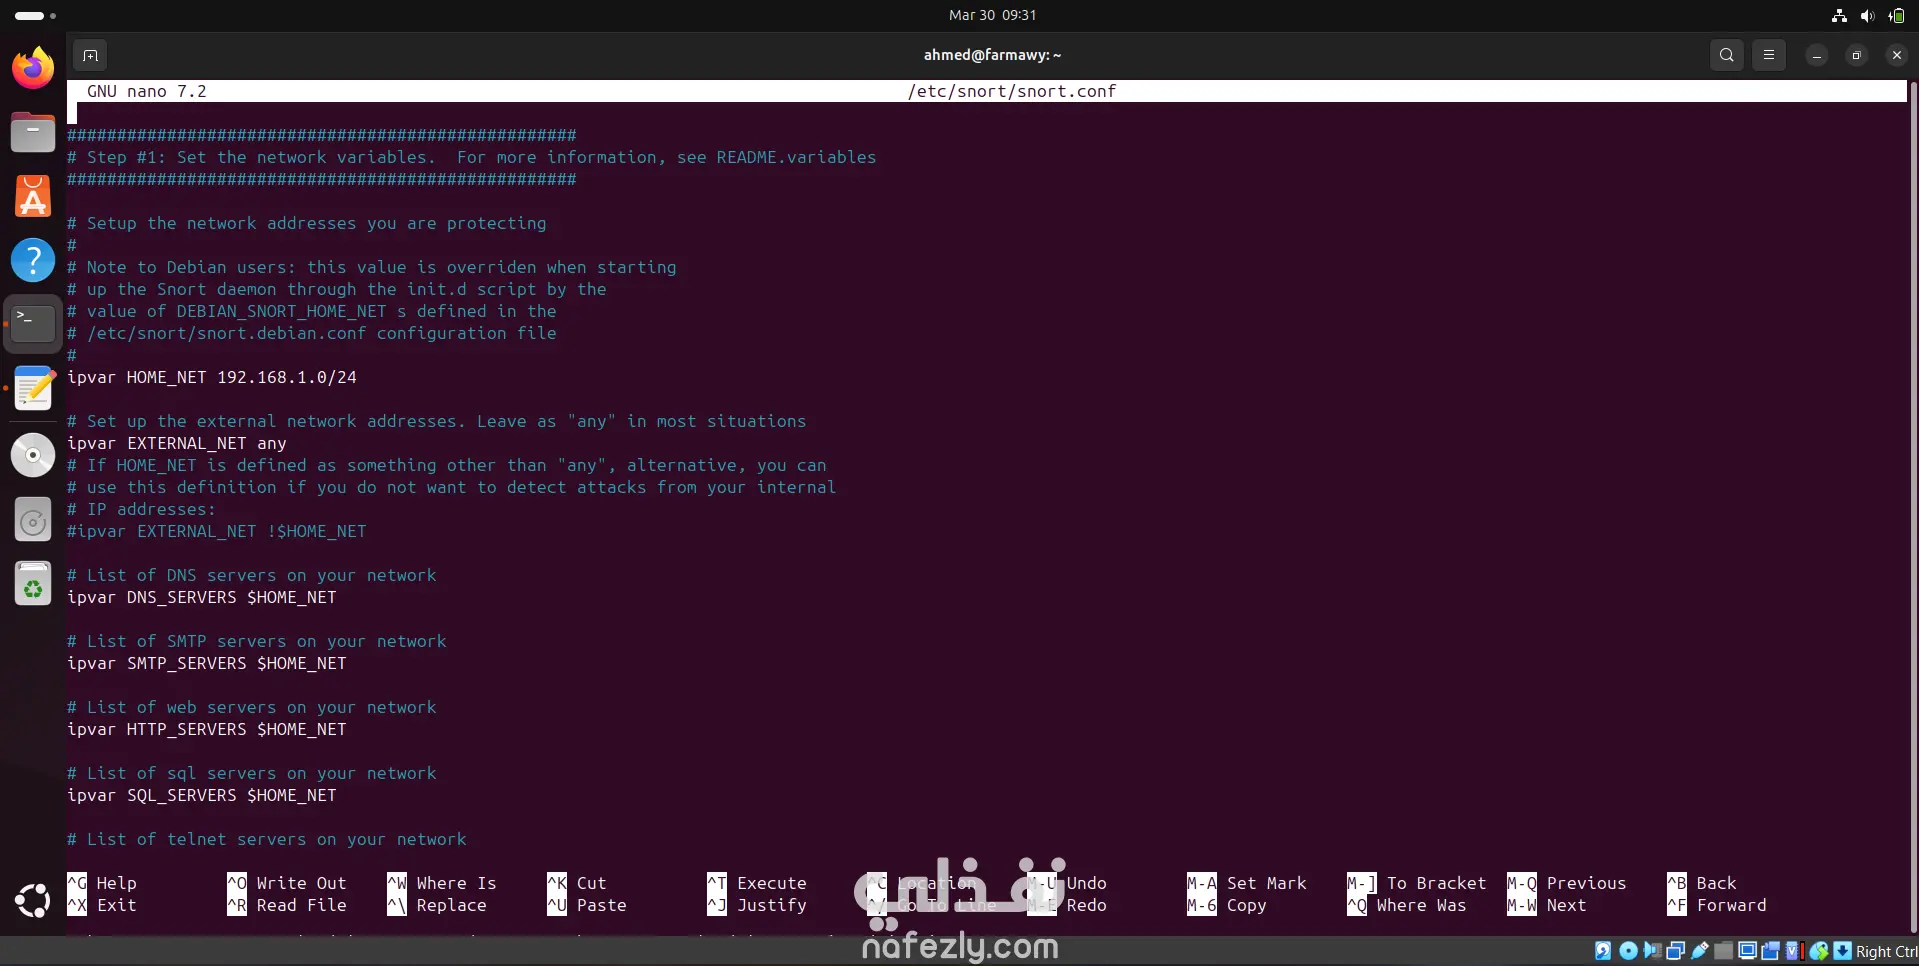The width and height of the screenshot is (1919, 966).
Task: Click the commented #ipvar EXTERNAL_NET !$HOME_NET line
Action: 217,531
